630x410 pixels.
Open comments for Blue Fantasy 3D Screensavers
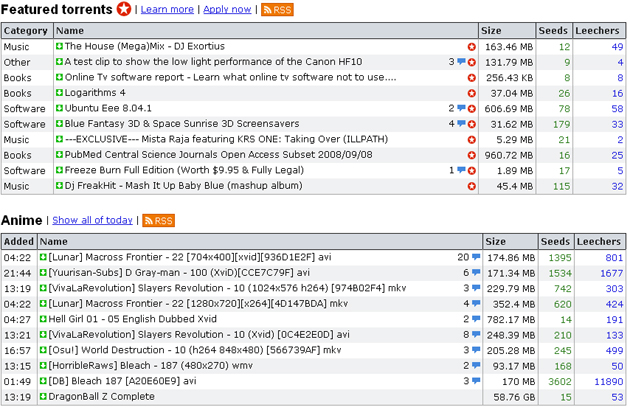(461, 124)
